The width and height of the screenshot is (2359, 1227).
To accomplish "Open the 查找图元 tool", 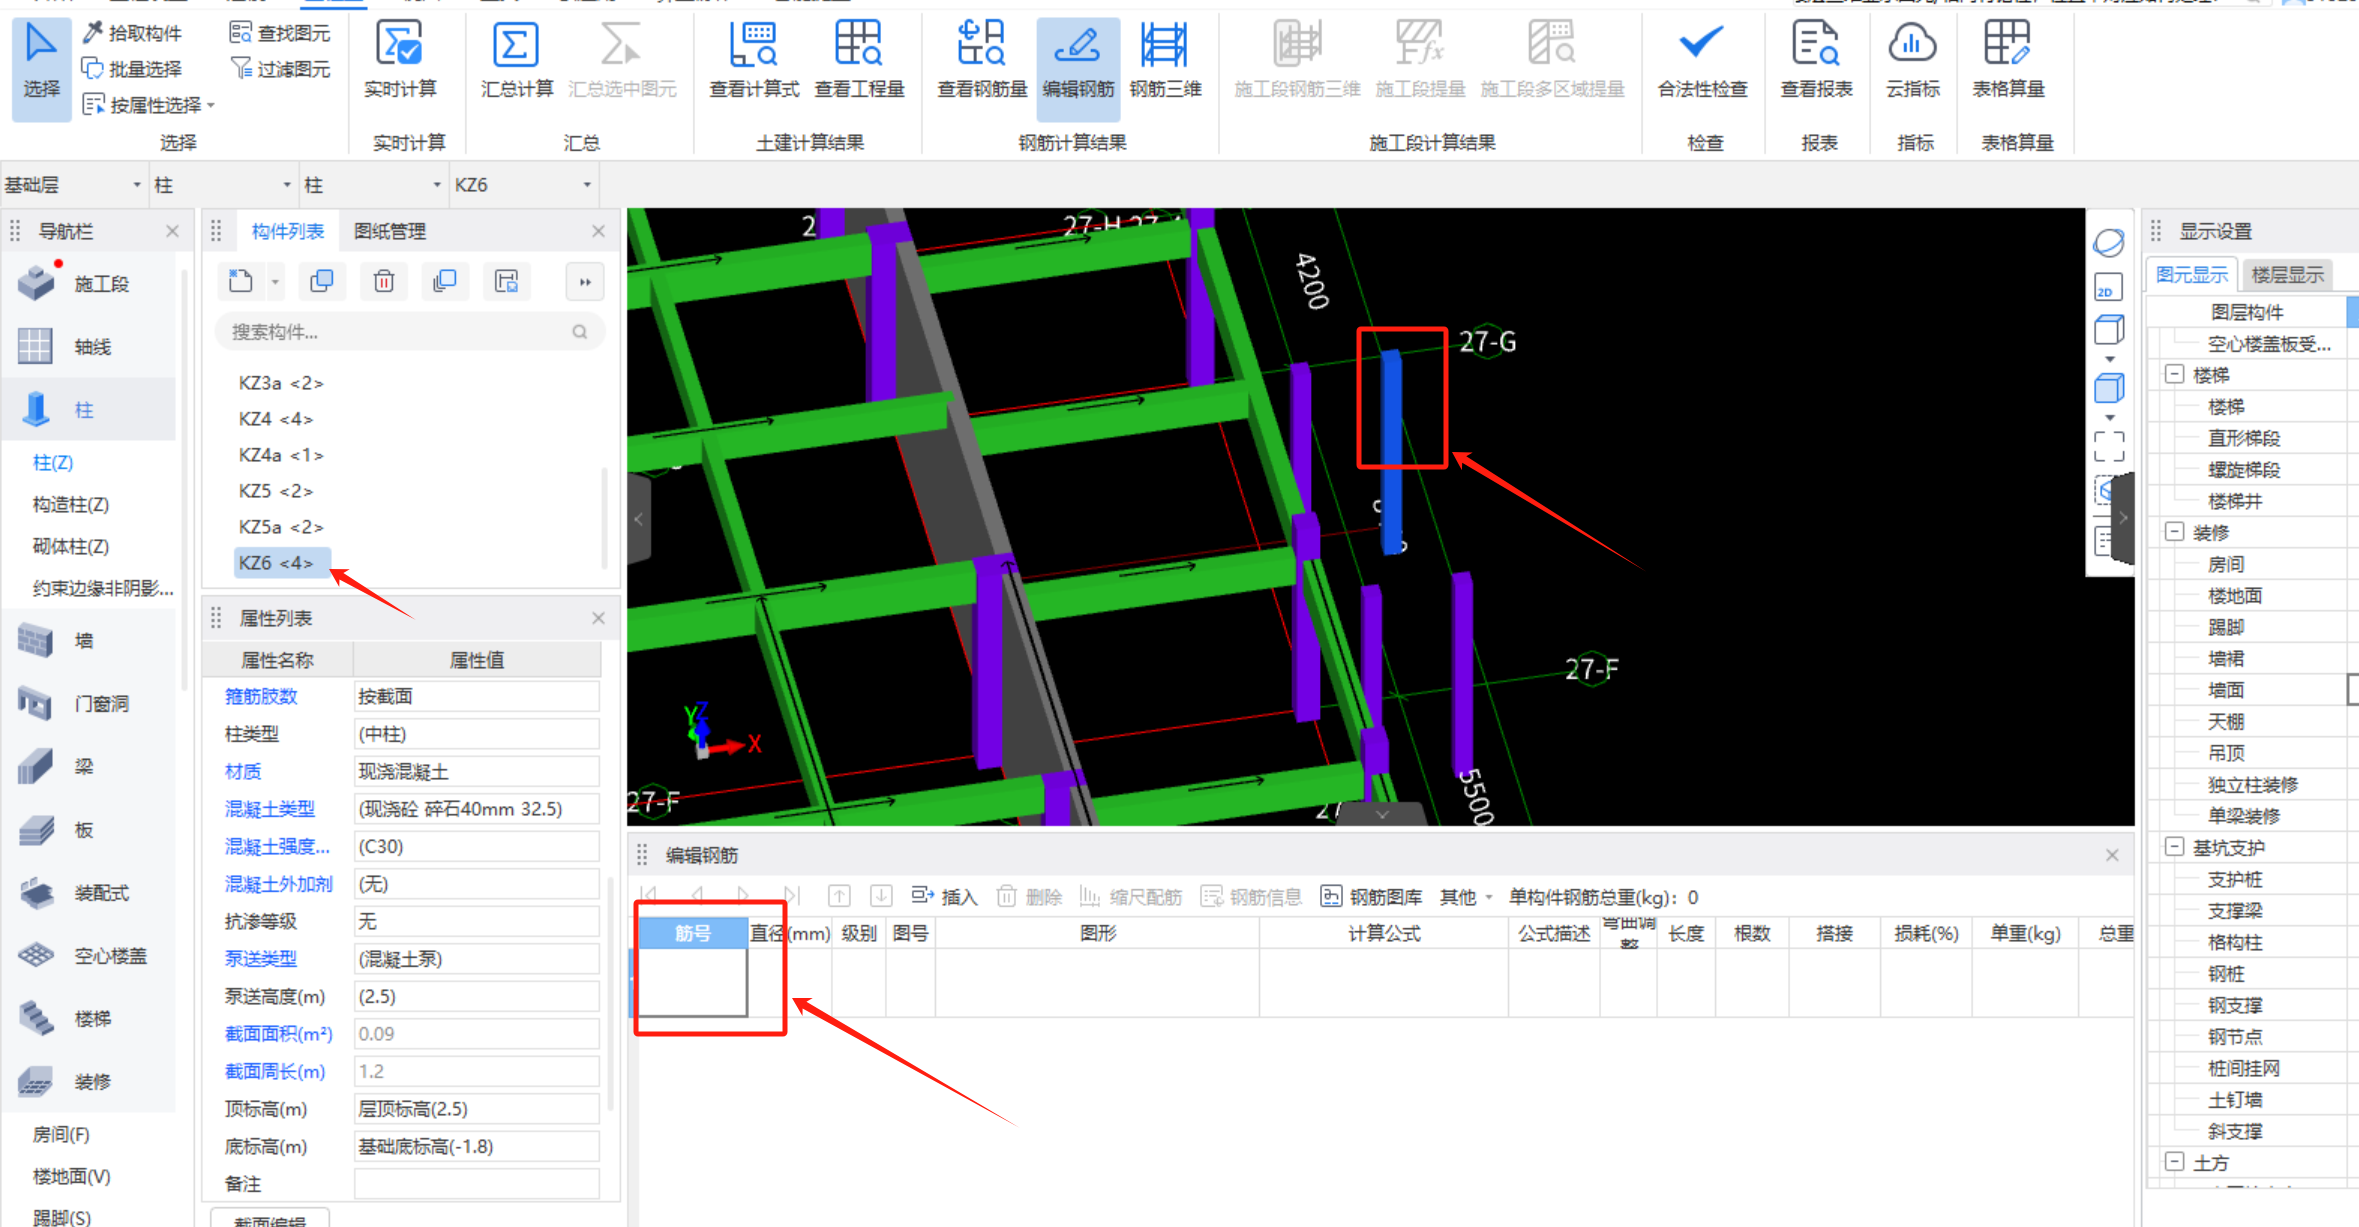I will pos(280,33).
